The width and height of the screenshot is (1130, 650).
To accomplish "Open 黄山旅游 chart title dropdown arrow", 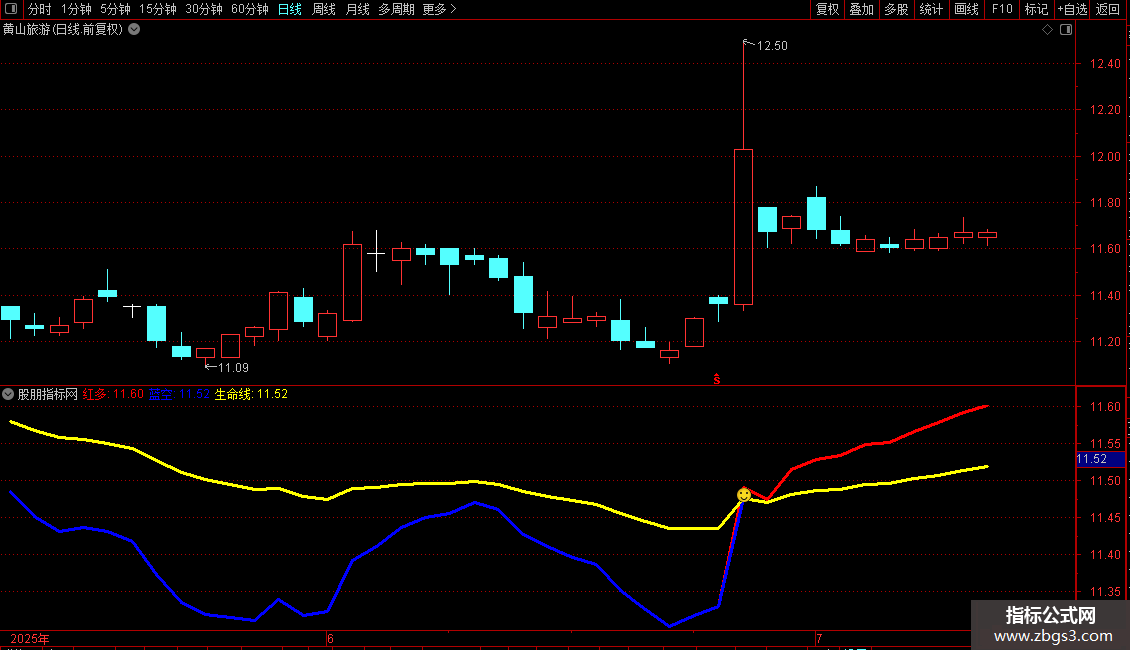I will 134,30.
